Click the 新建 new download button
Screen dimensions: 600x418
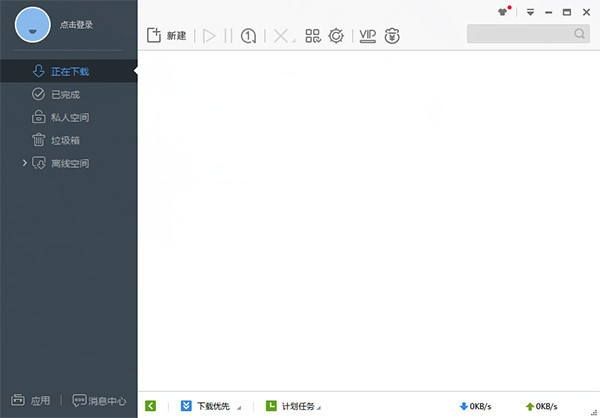pyautogui.click(x=167, y=36)
